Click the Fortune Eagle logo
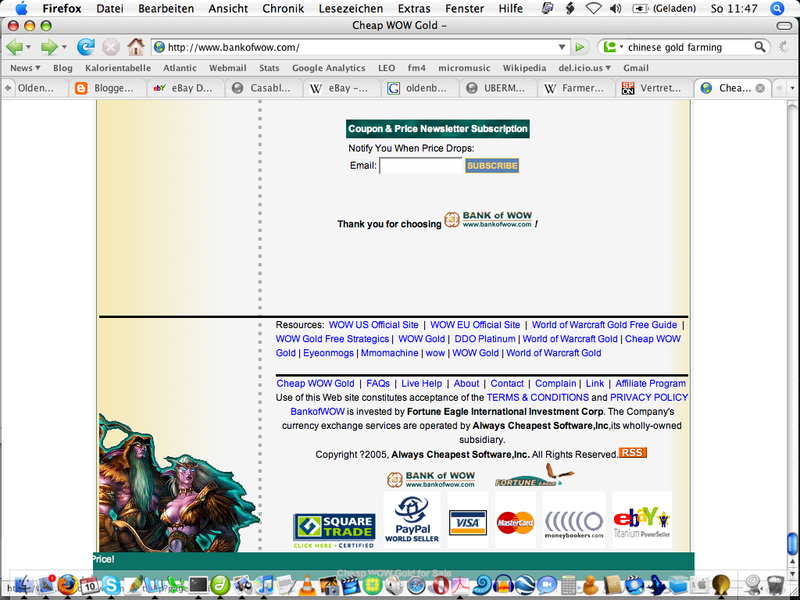 pos(534,477)
